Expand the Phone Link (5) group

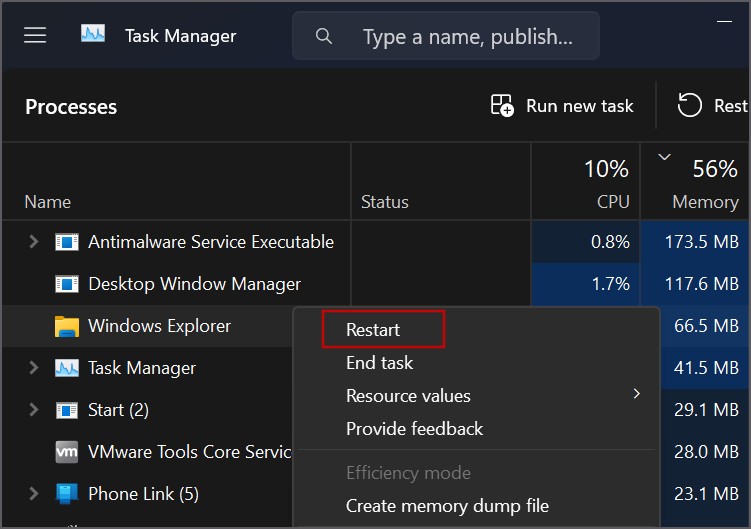33,494
